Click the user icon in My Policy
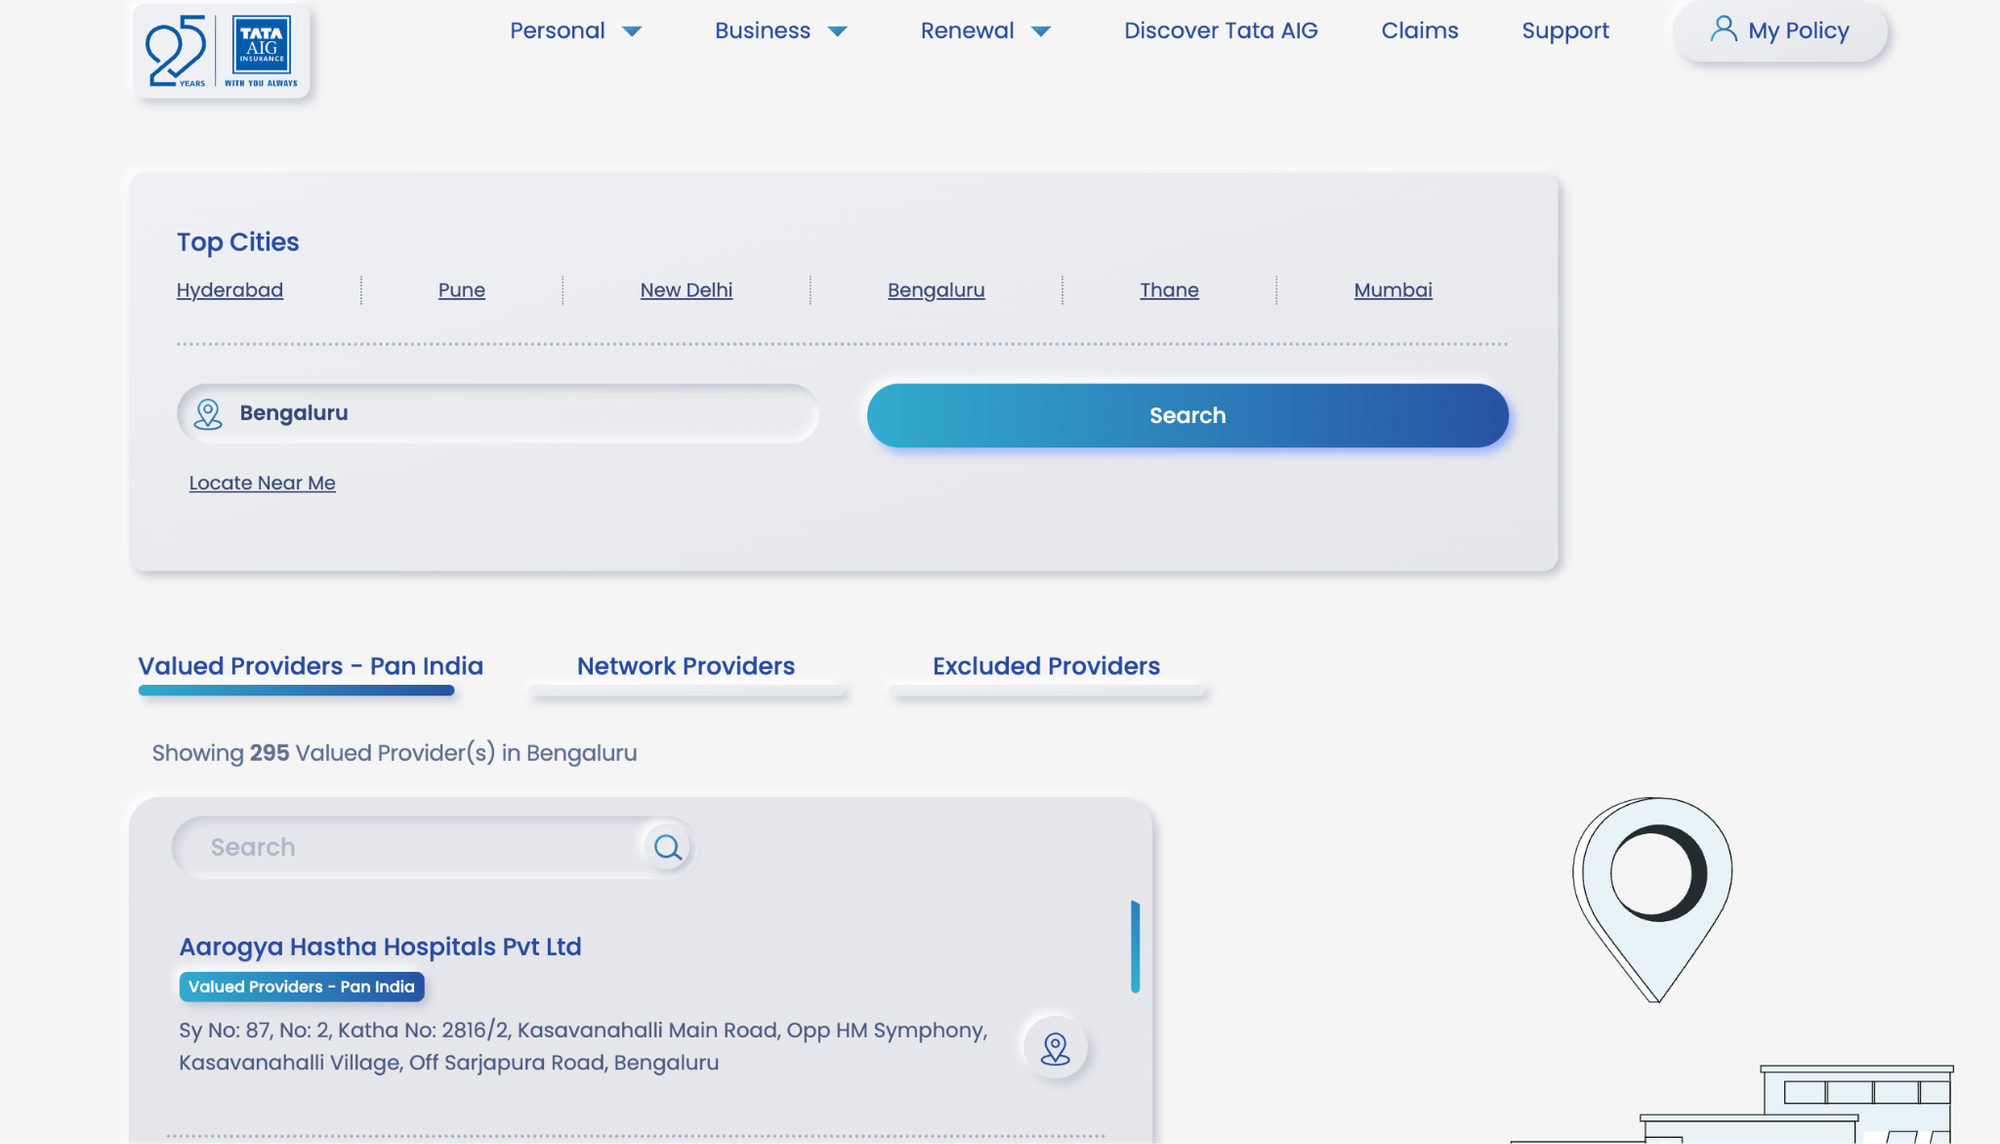The image size is (2000, 1144). click(x=1723, y=29)
